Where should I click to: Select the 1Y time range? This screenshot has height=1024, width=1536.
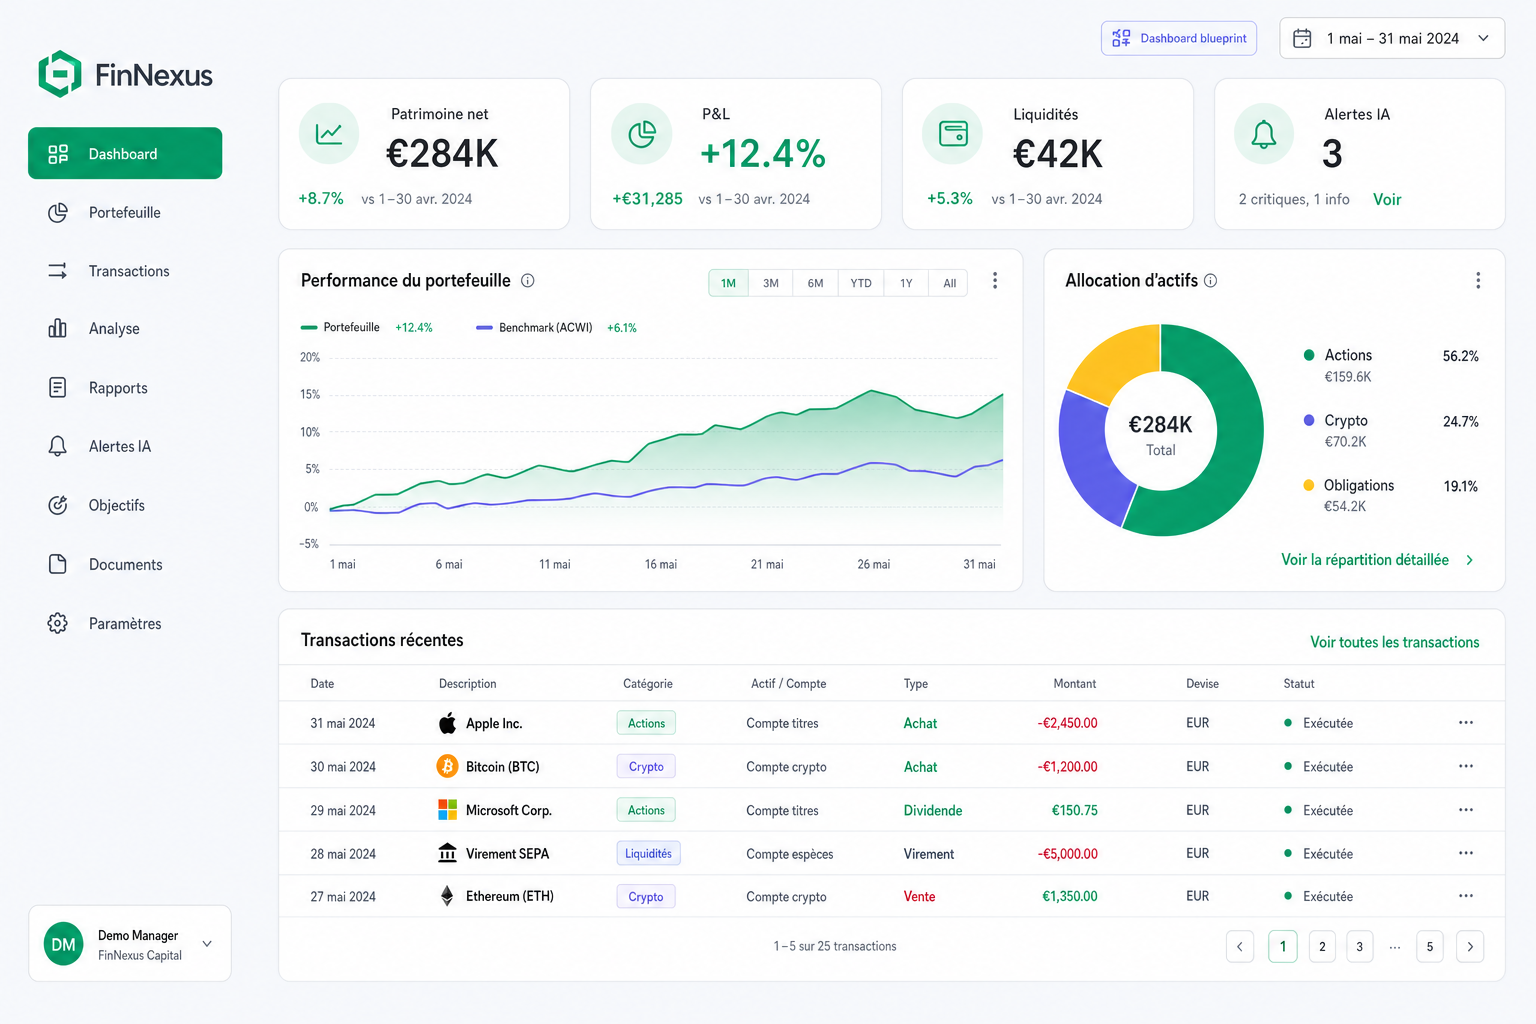(906, 283)
